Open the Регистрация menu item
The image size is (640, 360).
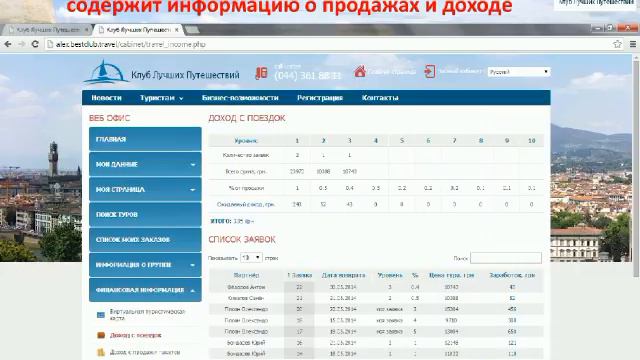(x=320, y=98)
